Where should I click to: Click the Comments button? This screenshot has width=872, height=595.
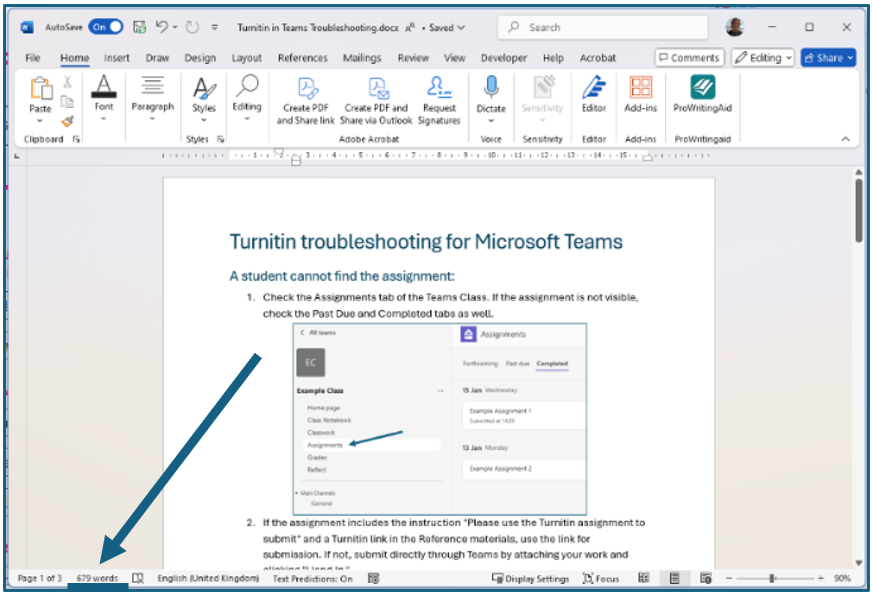click(x=690, y=58)
